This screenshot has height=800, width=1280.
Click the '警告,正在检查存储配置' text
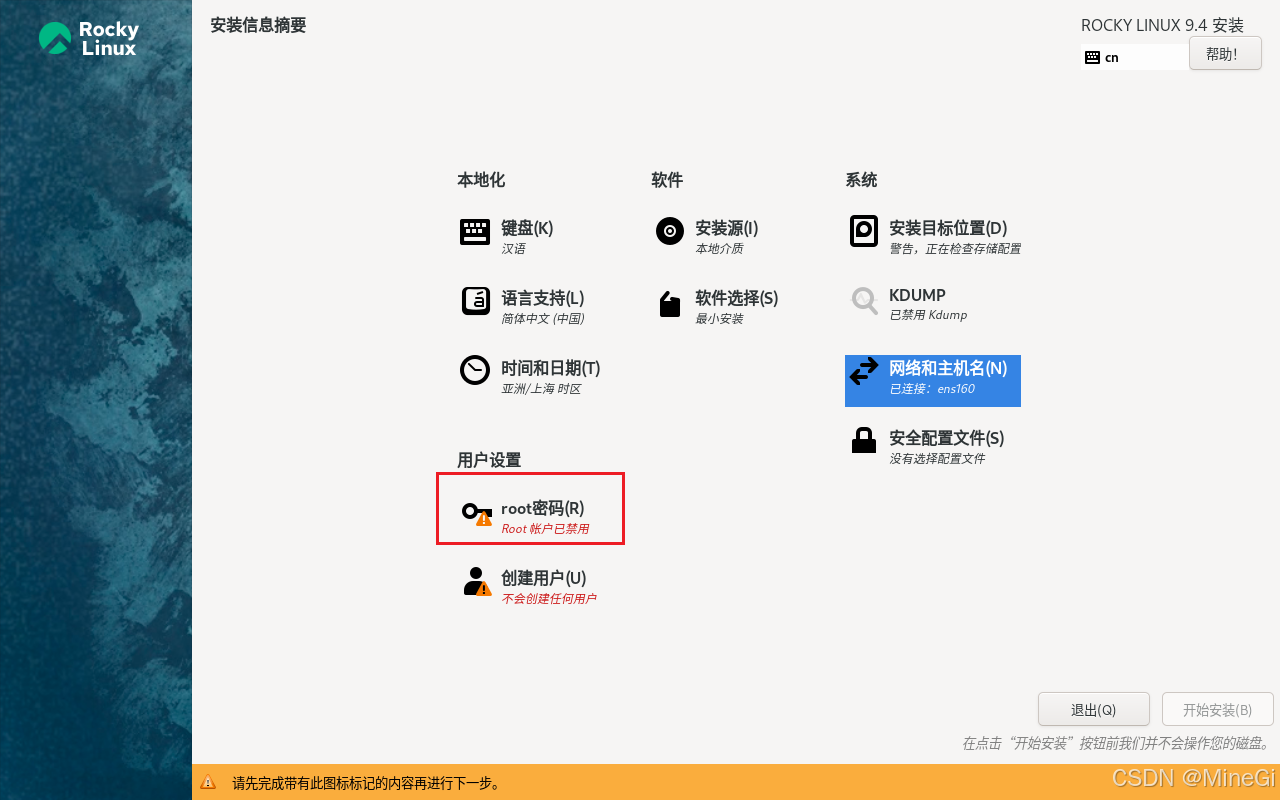point(955,249)
